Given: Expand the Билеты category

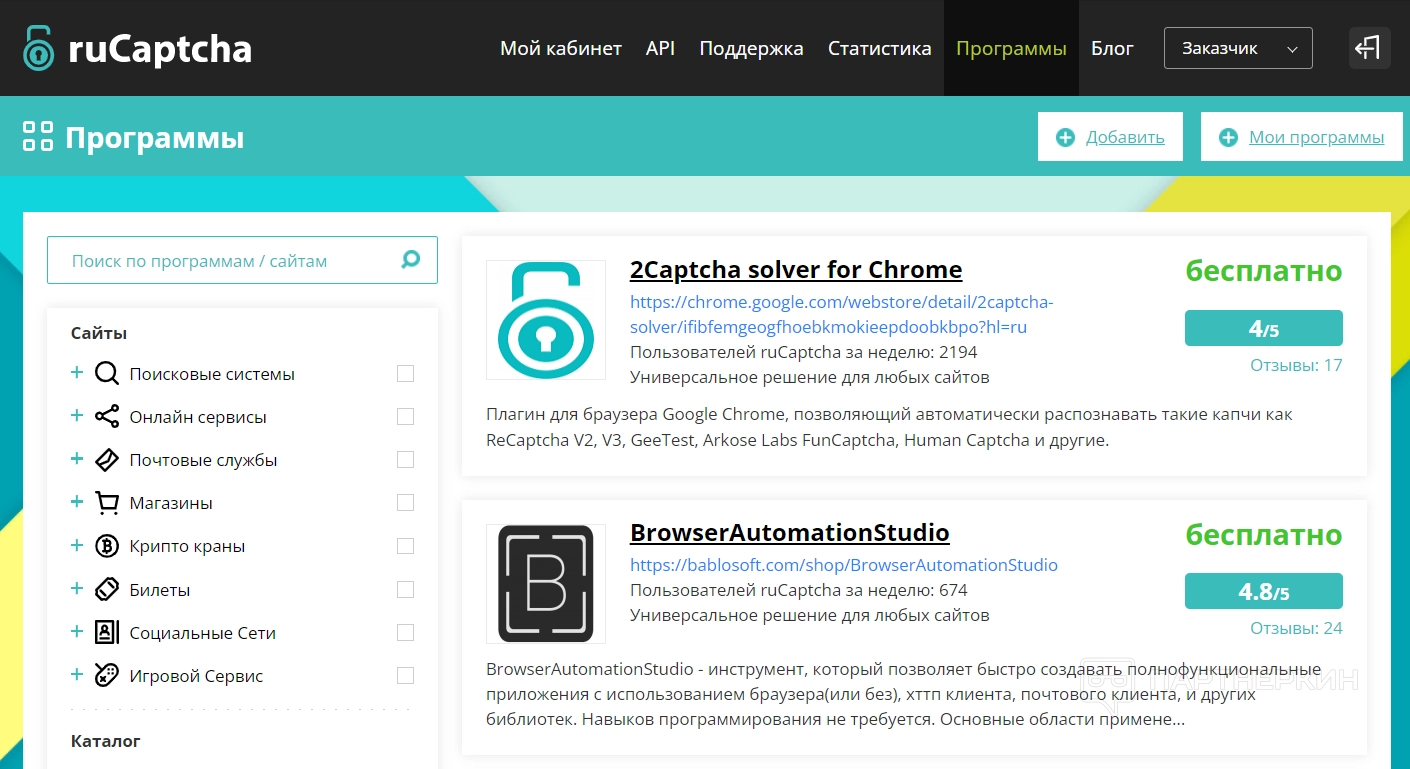Looking at the screenshot, I should click(x=77, y=588).
